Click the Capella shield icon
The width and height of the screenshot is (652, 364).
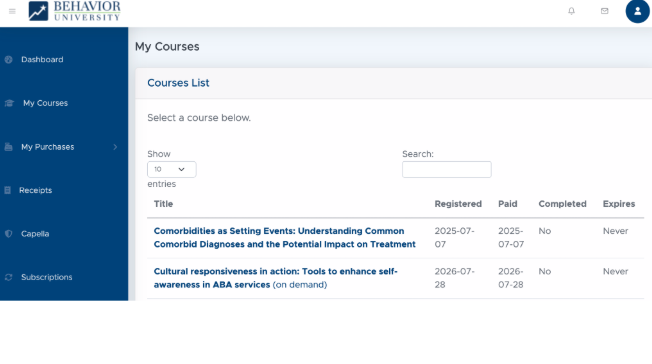pyautogui.click(x=8, y=234)
